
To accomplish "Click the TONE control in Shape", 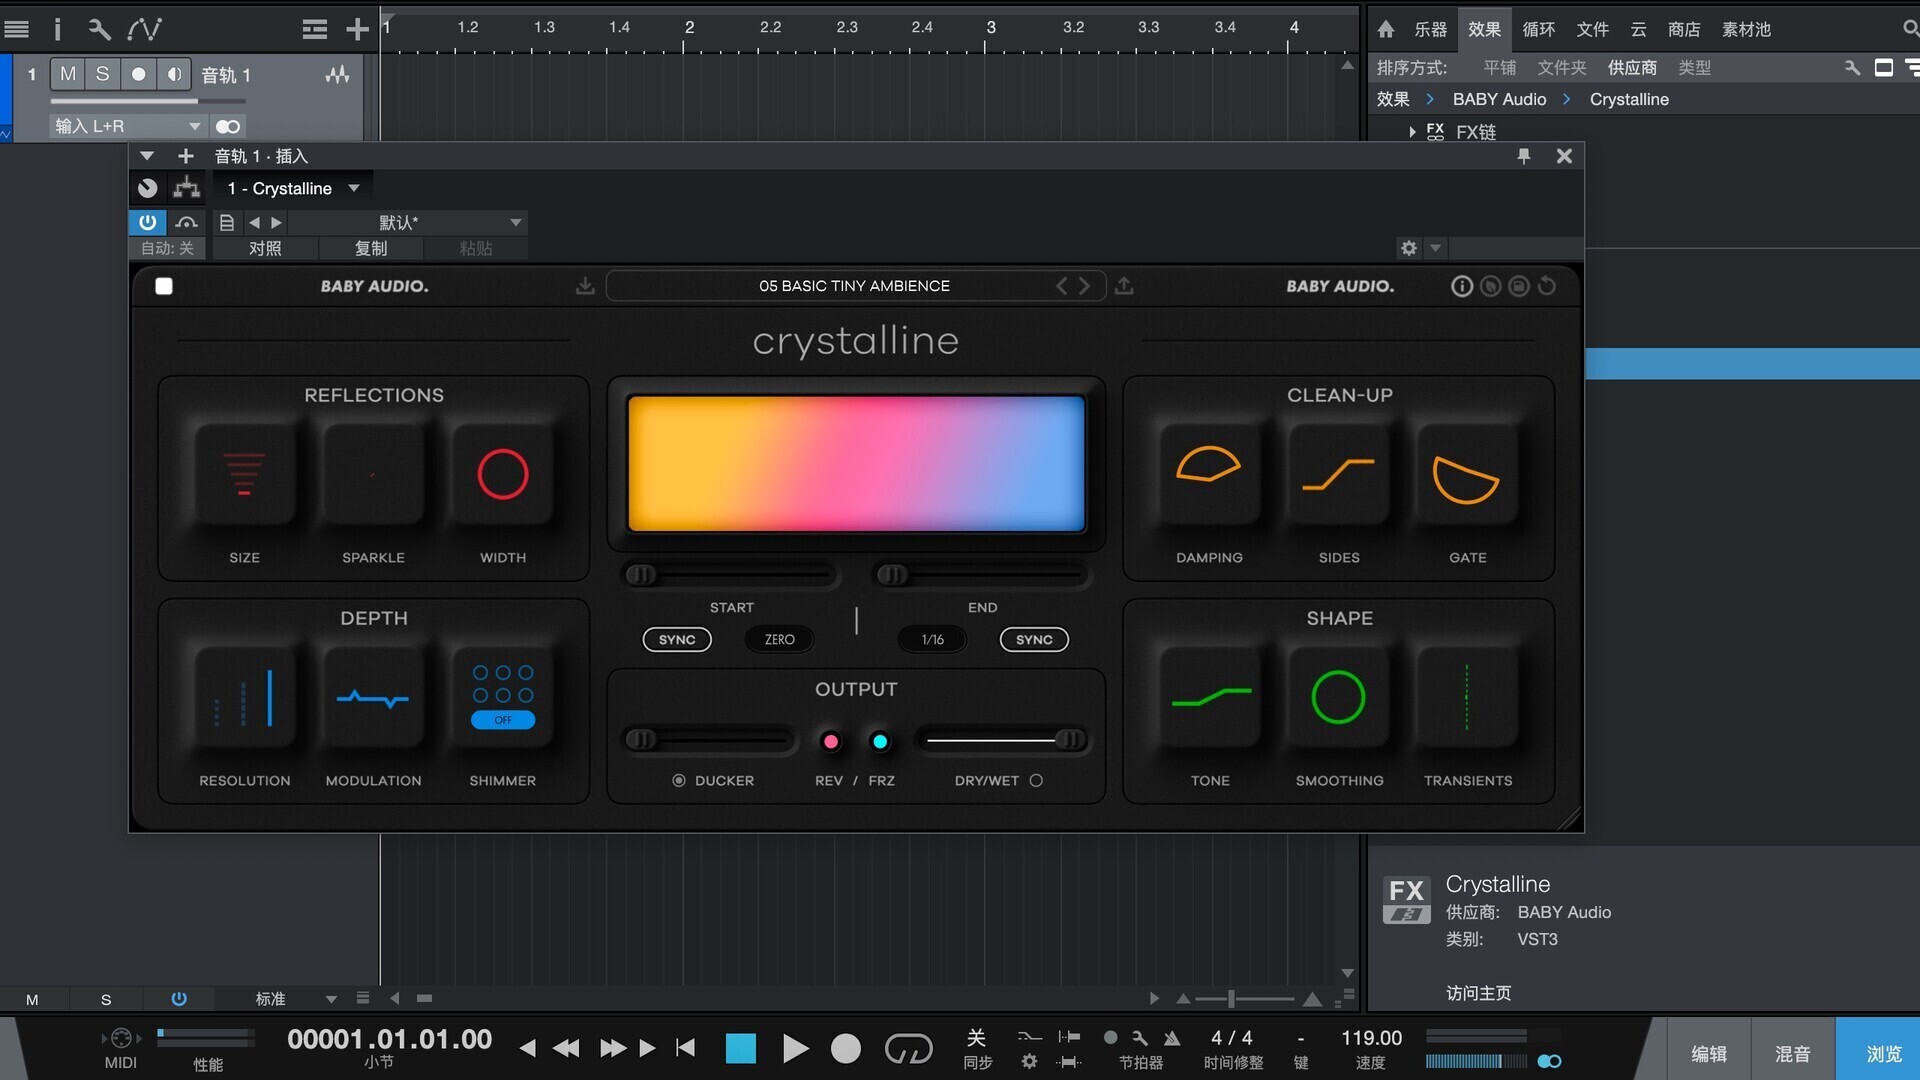I will (x=1210, y=697).
